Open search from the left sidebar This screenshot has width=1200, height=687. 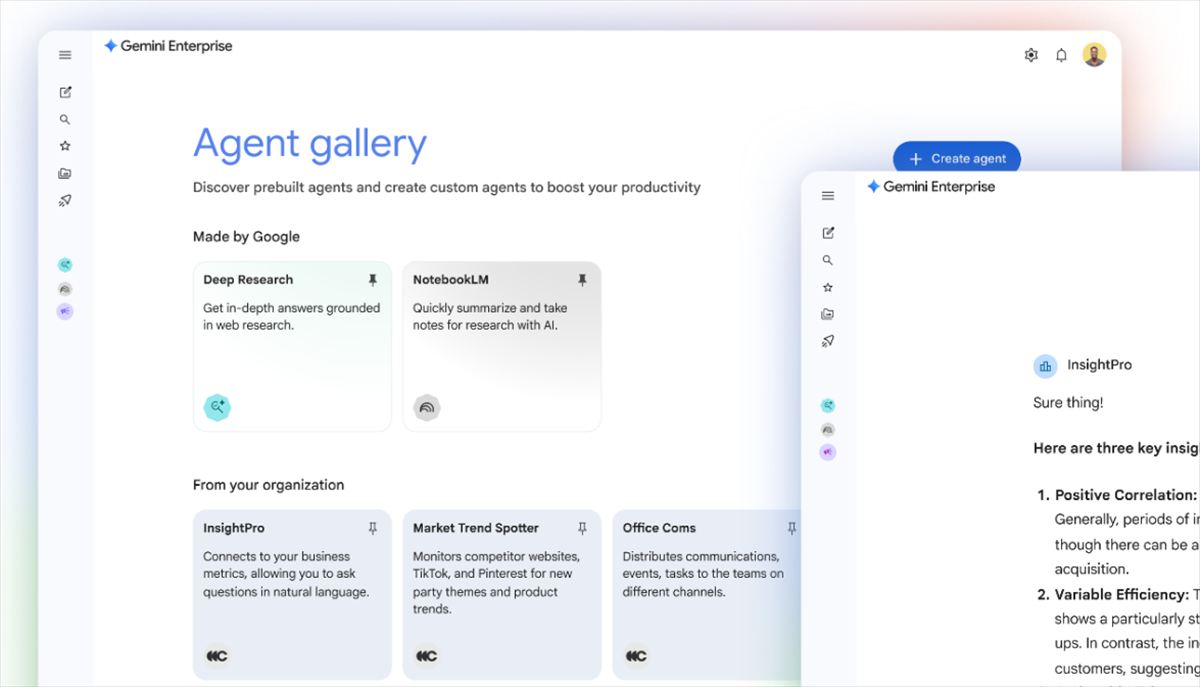pos(64,119)
